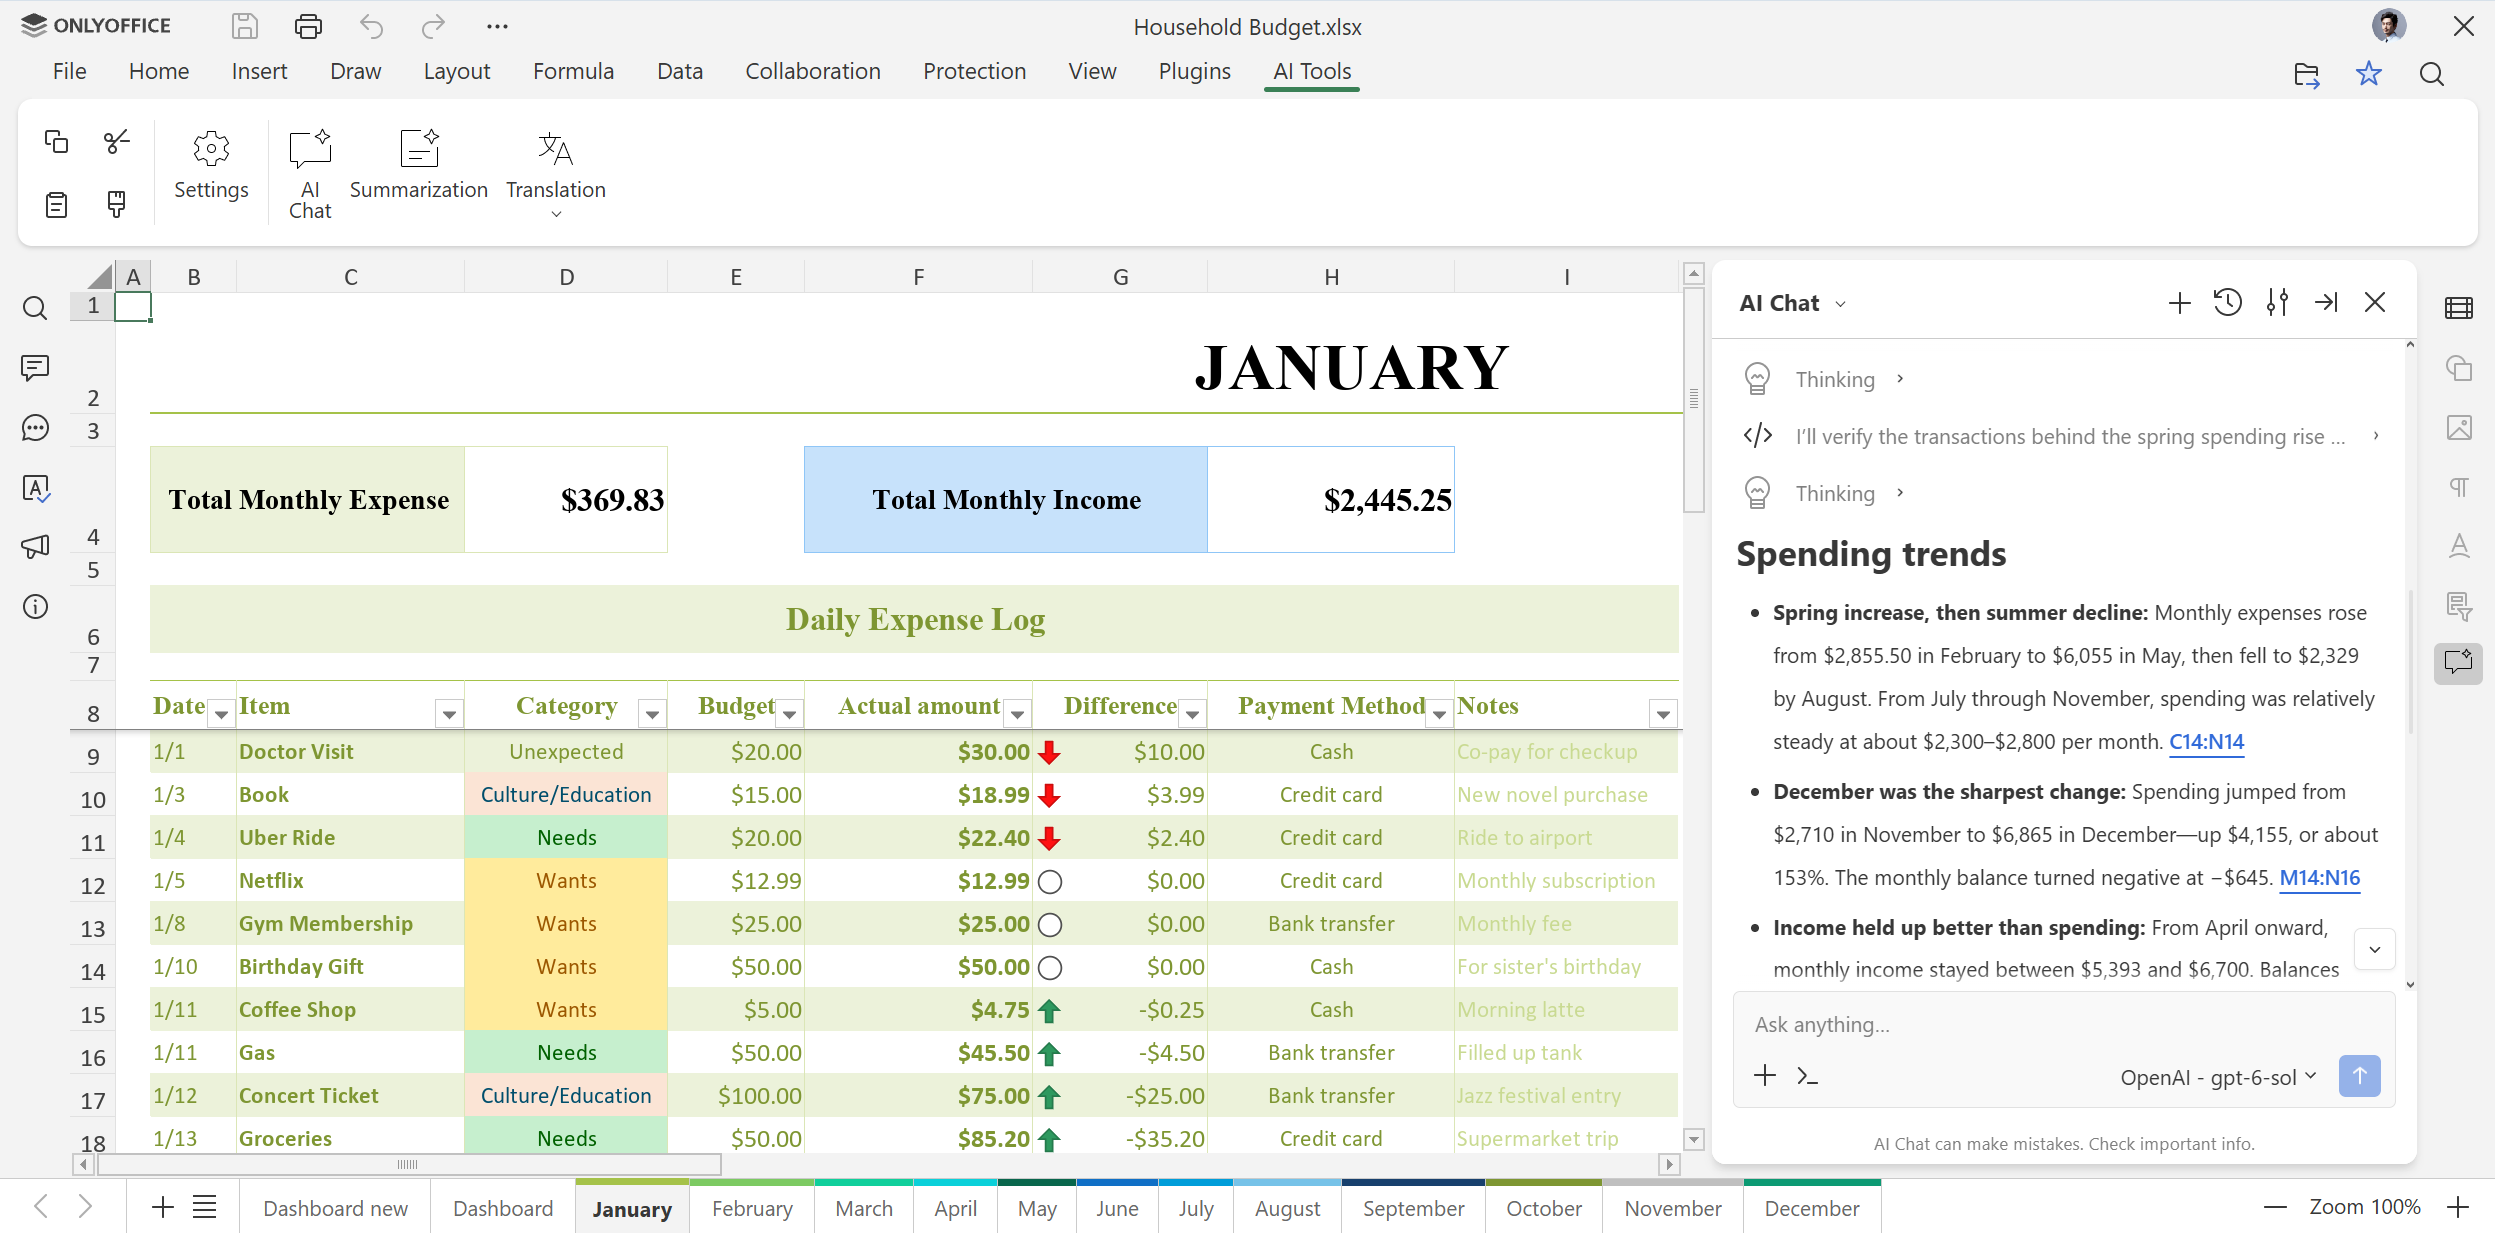Click the Print icon
This screenshot has height=1233, width=2495.
(308, 26)
